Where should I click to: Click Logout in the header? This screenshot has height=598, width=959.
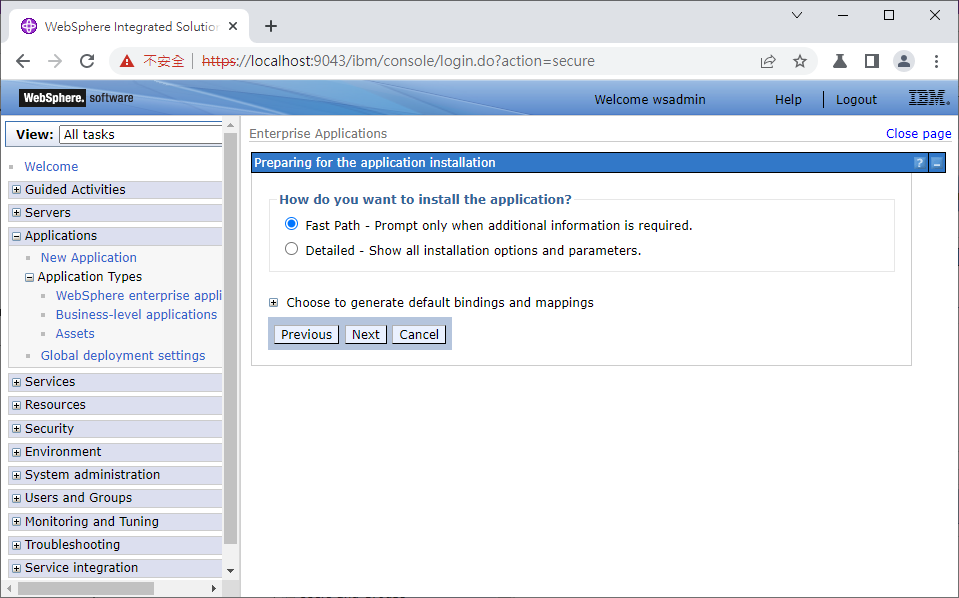(x=856, y=99)
